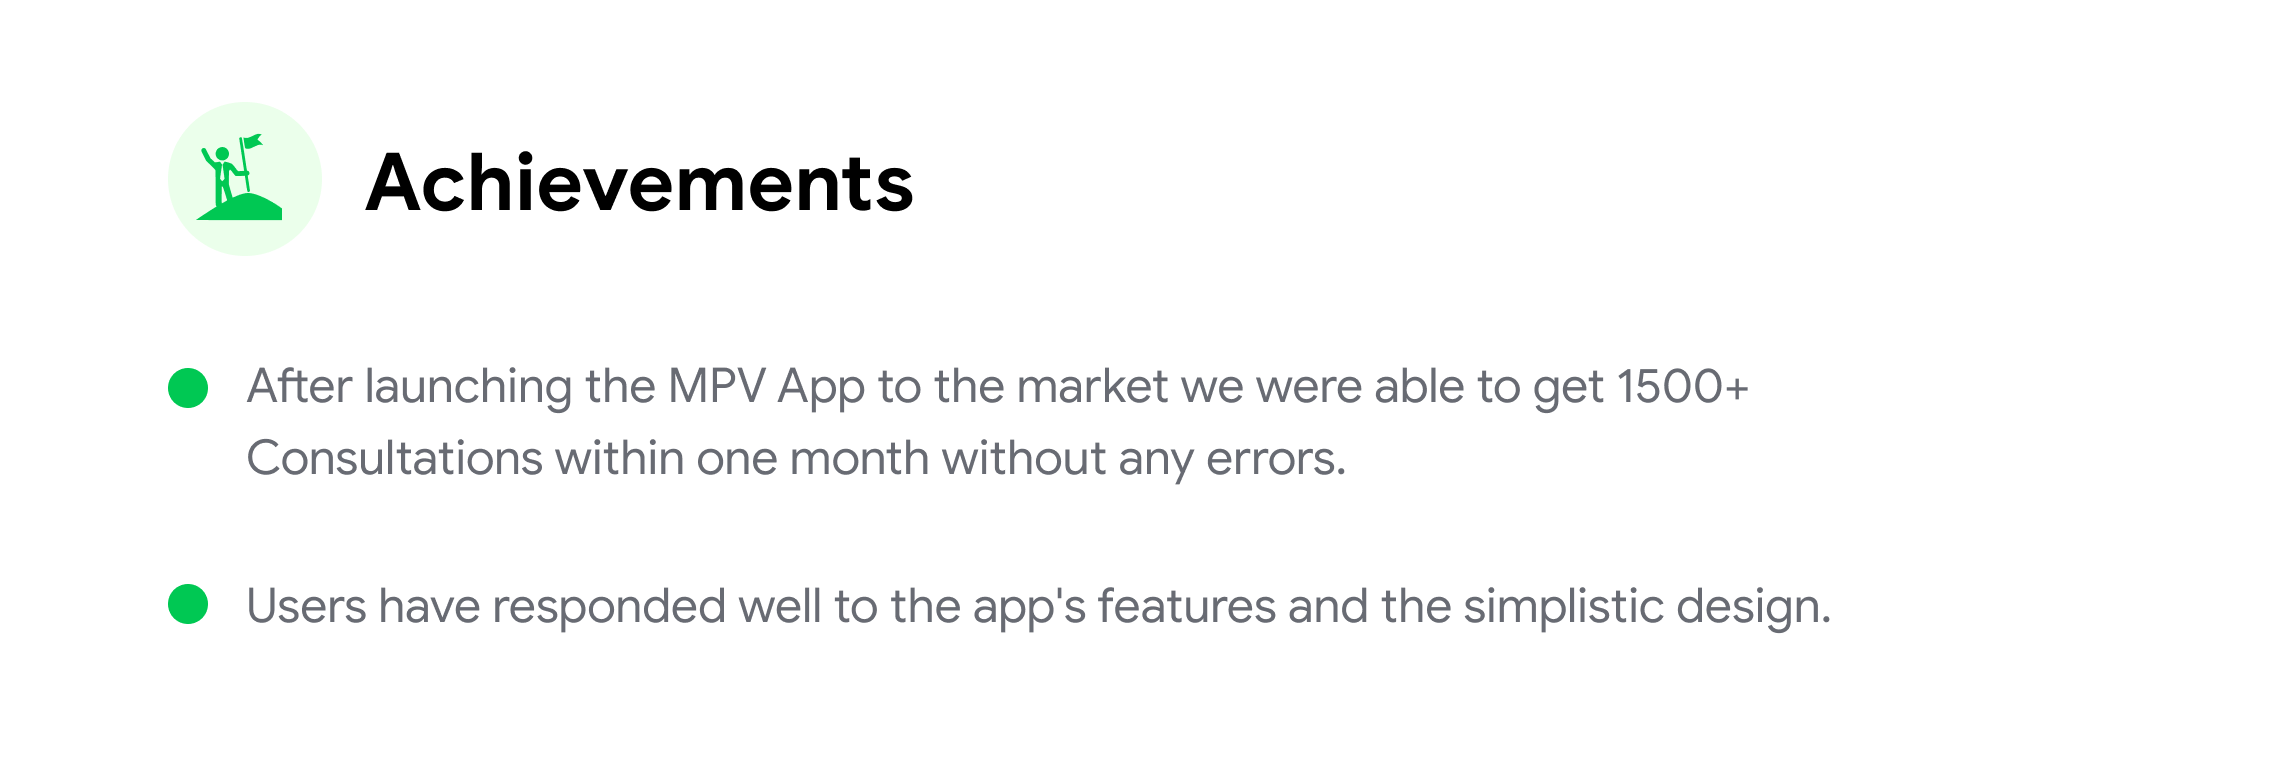
Task: Click the word "Users" in the second bullet
Action: 306,606
